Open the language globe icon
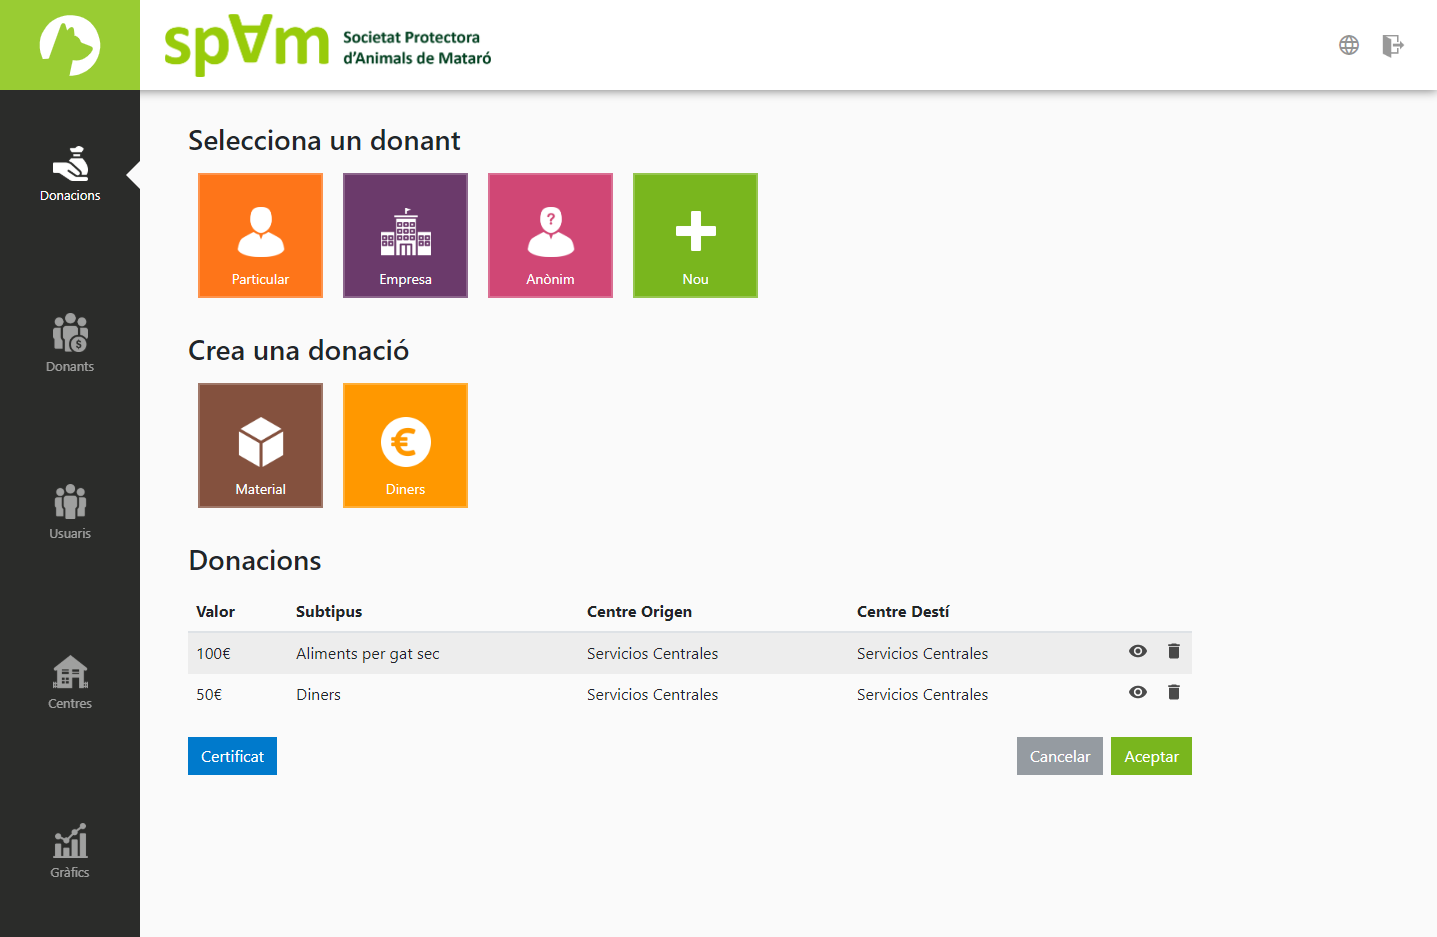Image resolution: width=1437 pixels, height=937 pixels. pos(1349,45)
